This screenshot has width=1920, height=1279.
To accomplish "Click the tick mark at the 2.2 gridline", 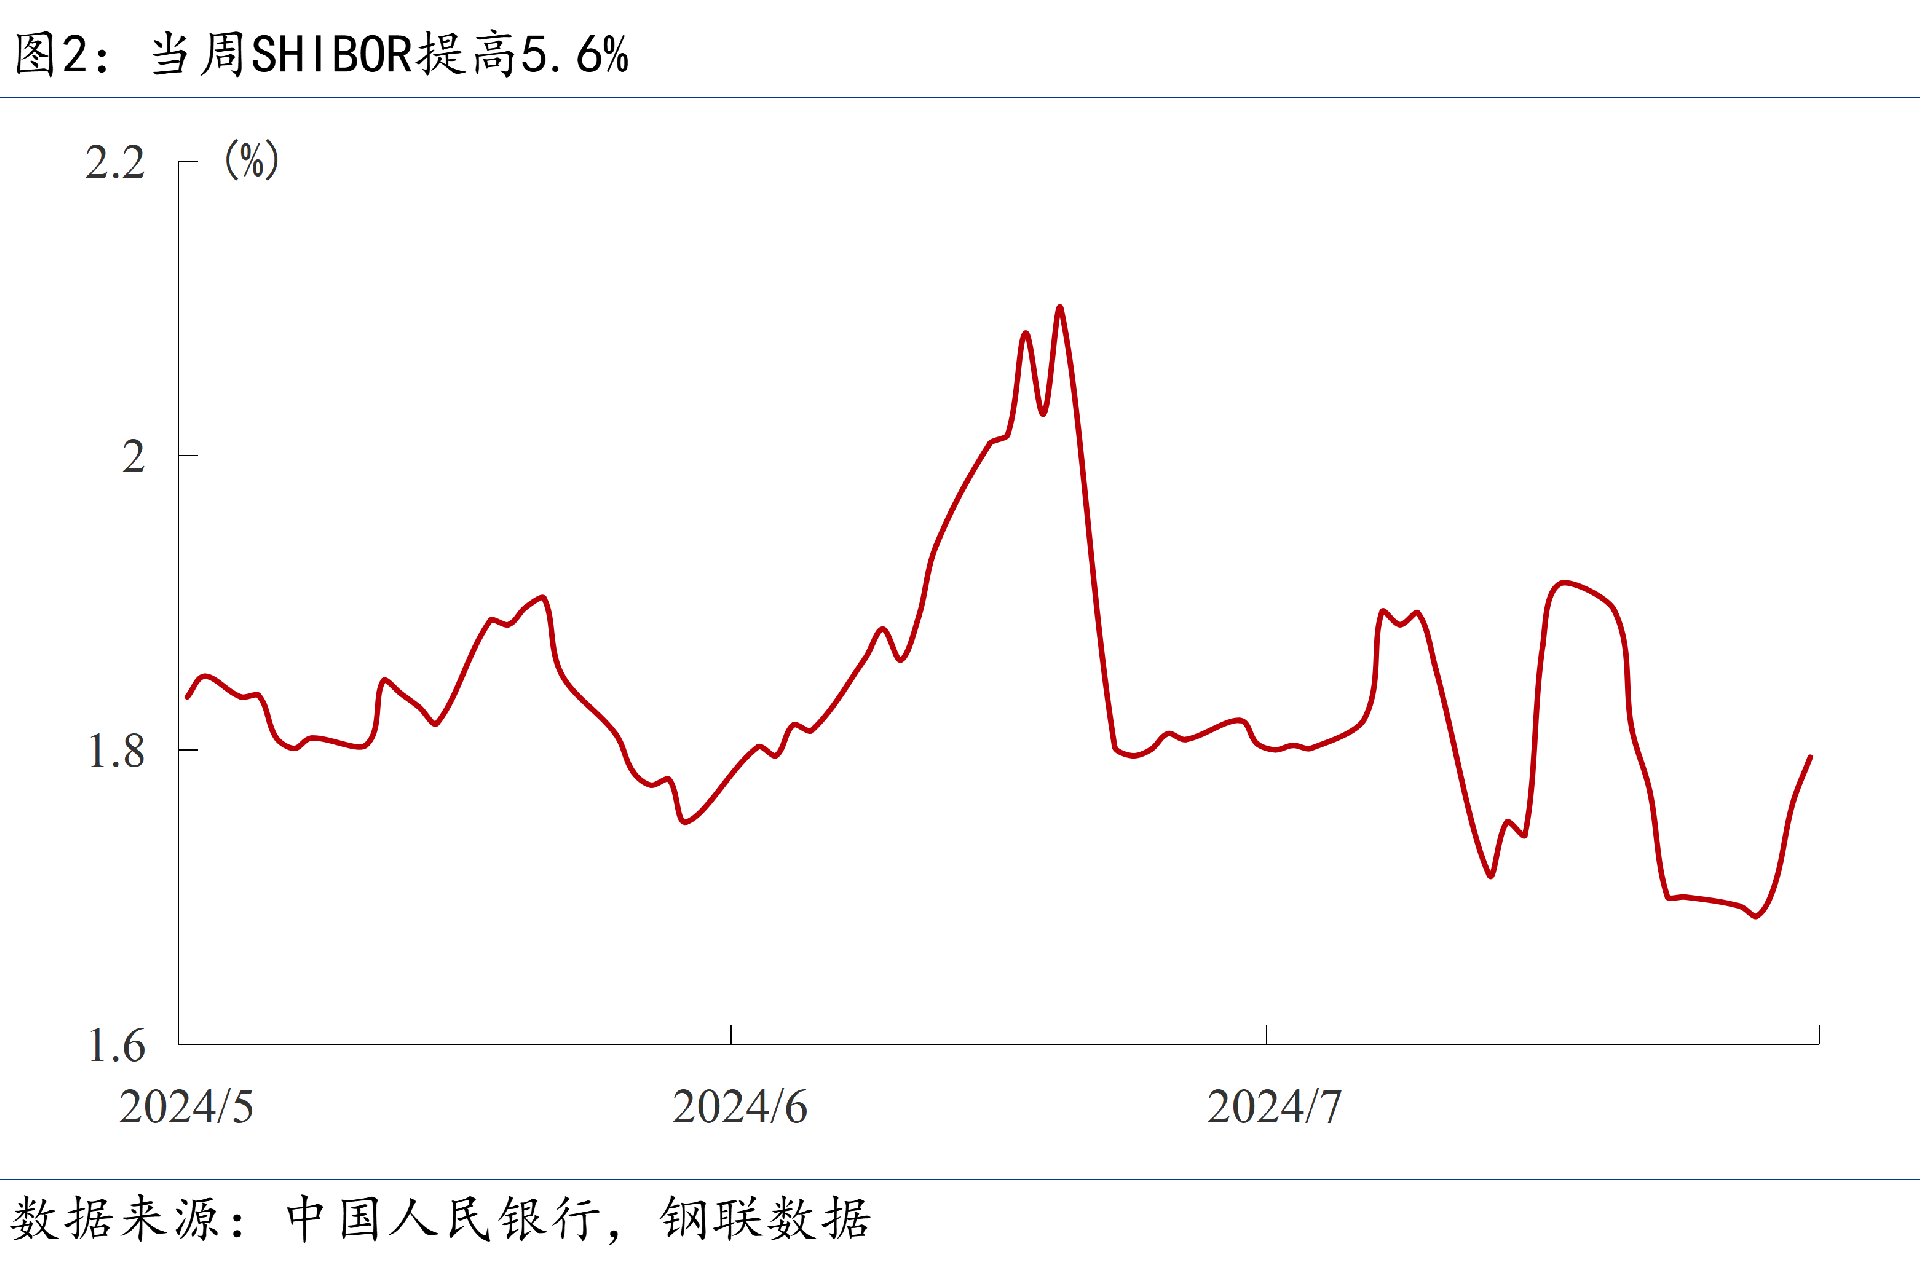I will point(188,161).
